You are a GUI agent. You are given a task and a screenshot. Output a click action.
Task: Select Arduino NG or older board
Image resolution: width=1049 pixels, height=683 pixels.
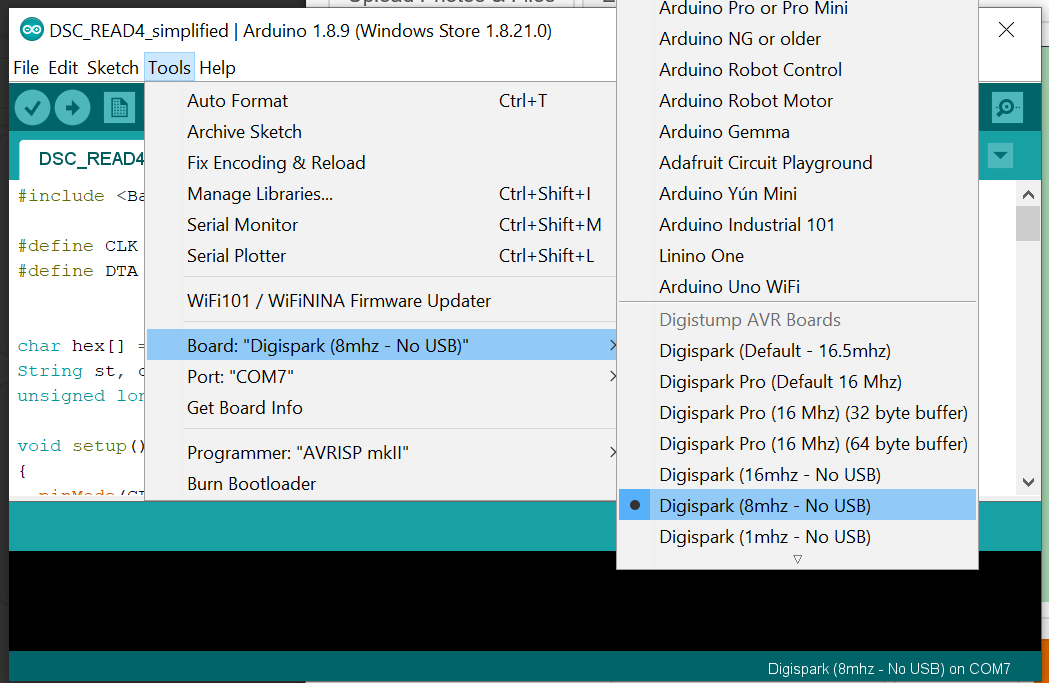click(797, 39)
